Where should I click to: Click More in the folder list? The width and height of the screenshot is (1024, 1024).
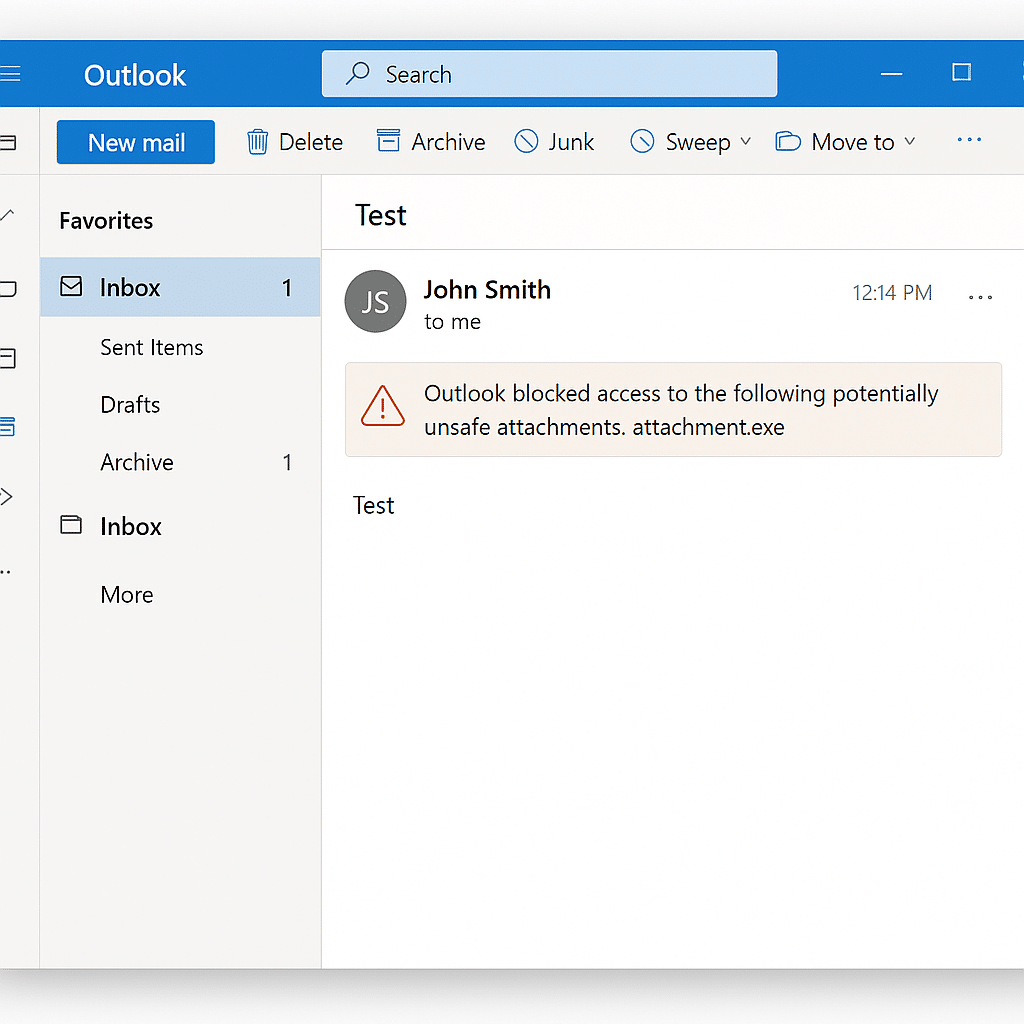127,595
